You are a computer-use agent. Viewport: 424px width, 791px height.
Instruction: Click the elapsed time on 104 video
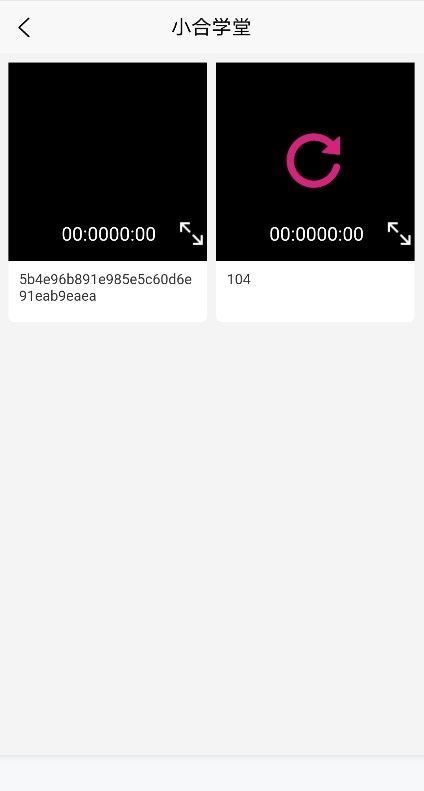(293, 234)
